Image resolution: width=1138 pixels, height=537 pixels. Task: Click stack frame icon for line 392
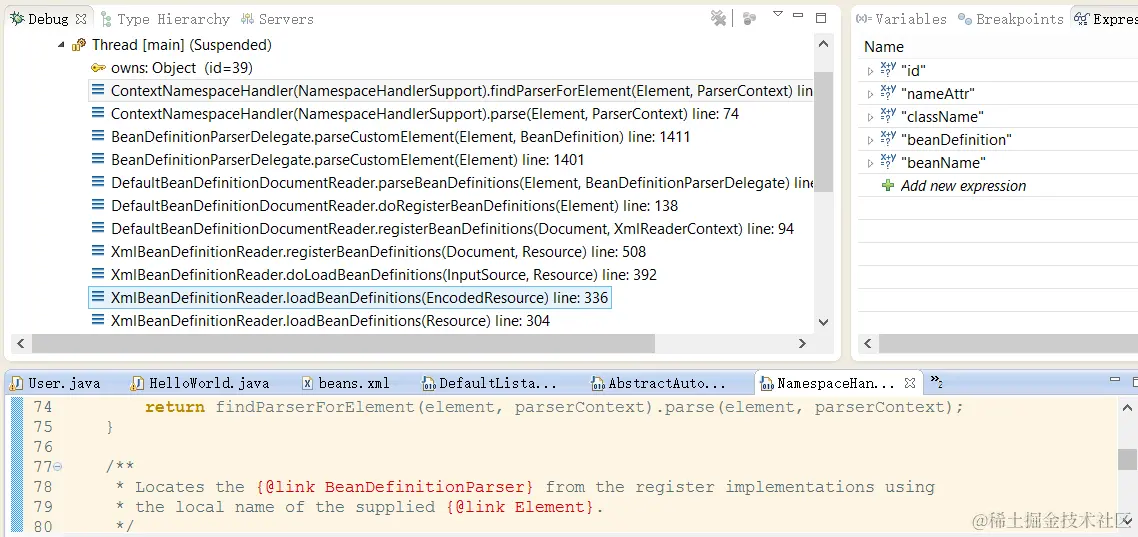(98, 274)
